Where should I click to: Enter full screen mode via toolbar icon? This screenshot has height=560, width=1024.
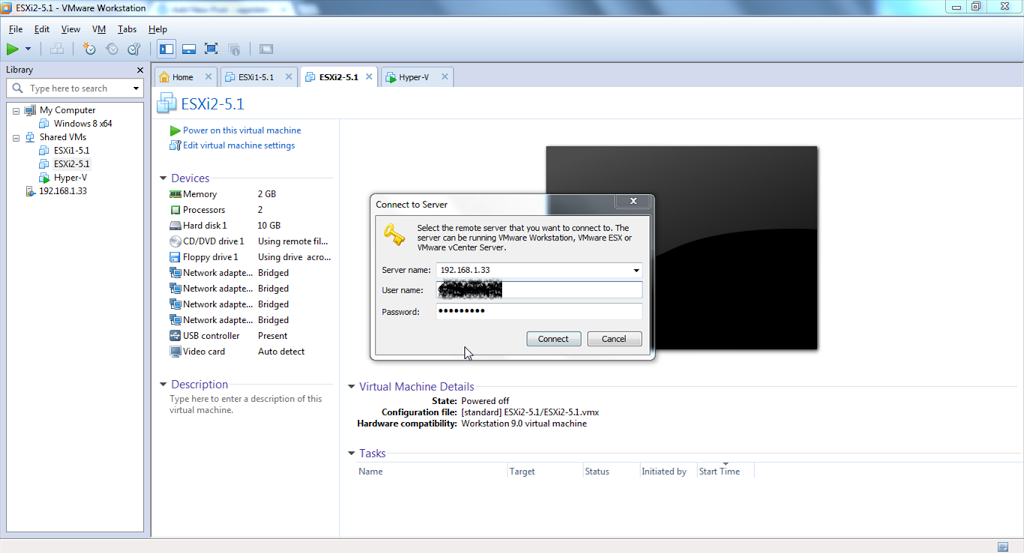[x=211, y=49]
